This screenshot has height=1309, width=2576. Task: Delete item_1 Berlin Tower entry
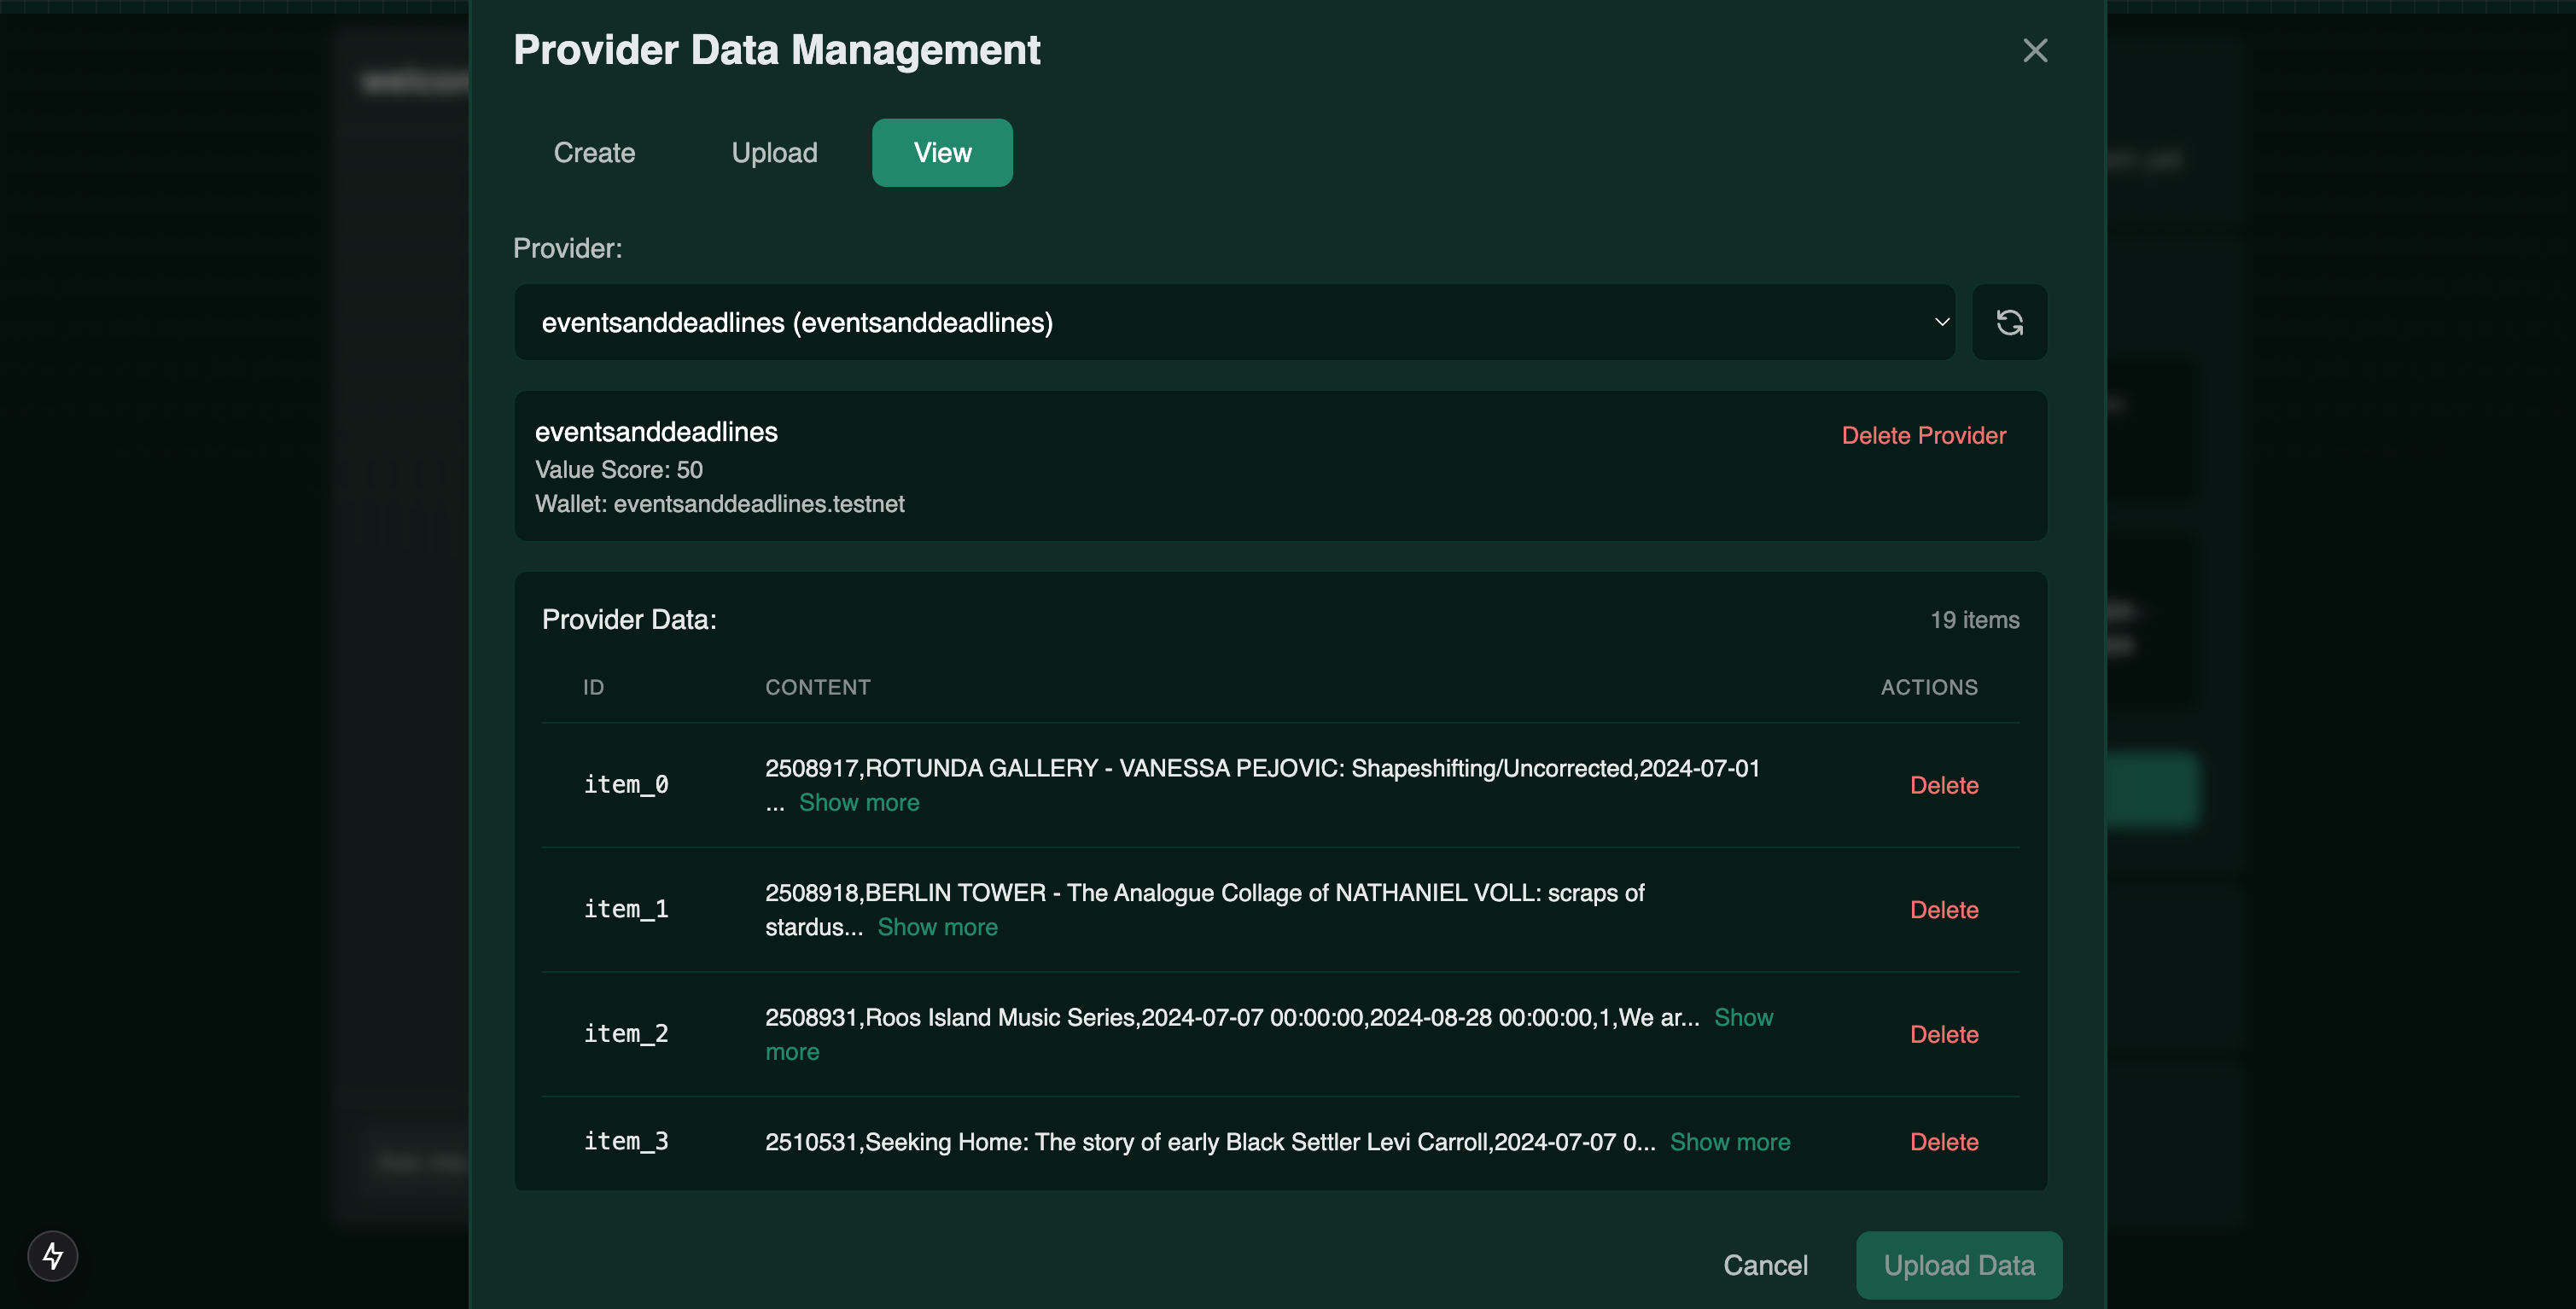tap(1943, 910)
